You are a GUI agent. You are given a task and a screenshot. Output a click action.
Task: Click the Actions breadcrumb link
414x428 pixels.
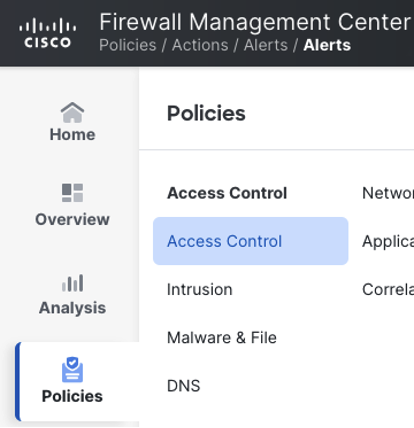pyautogui.click(x=200, y=45)
